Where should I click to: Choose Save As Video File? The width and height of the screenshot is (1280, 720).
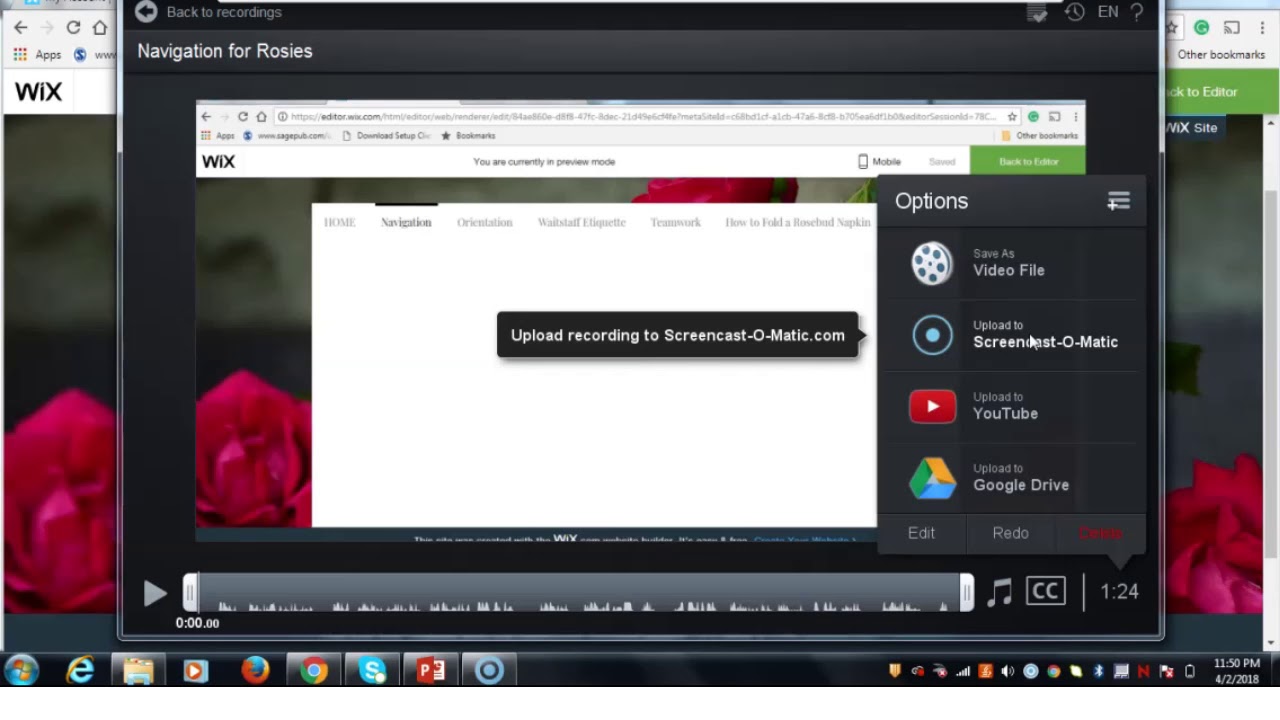pyautogui.click(x=1012, y=264)
